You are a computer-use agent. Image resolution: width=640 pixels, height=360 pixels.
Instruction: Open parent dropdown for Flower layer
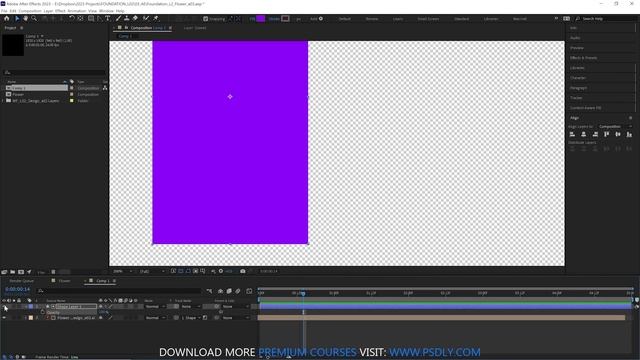tap(235, 318)
